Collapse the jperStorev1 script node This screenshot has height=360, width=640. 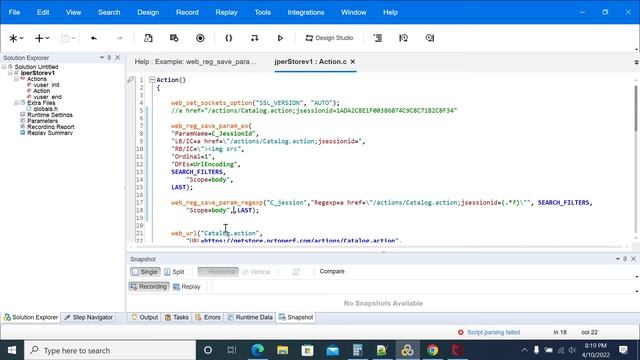point(10,73)
